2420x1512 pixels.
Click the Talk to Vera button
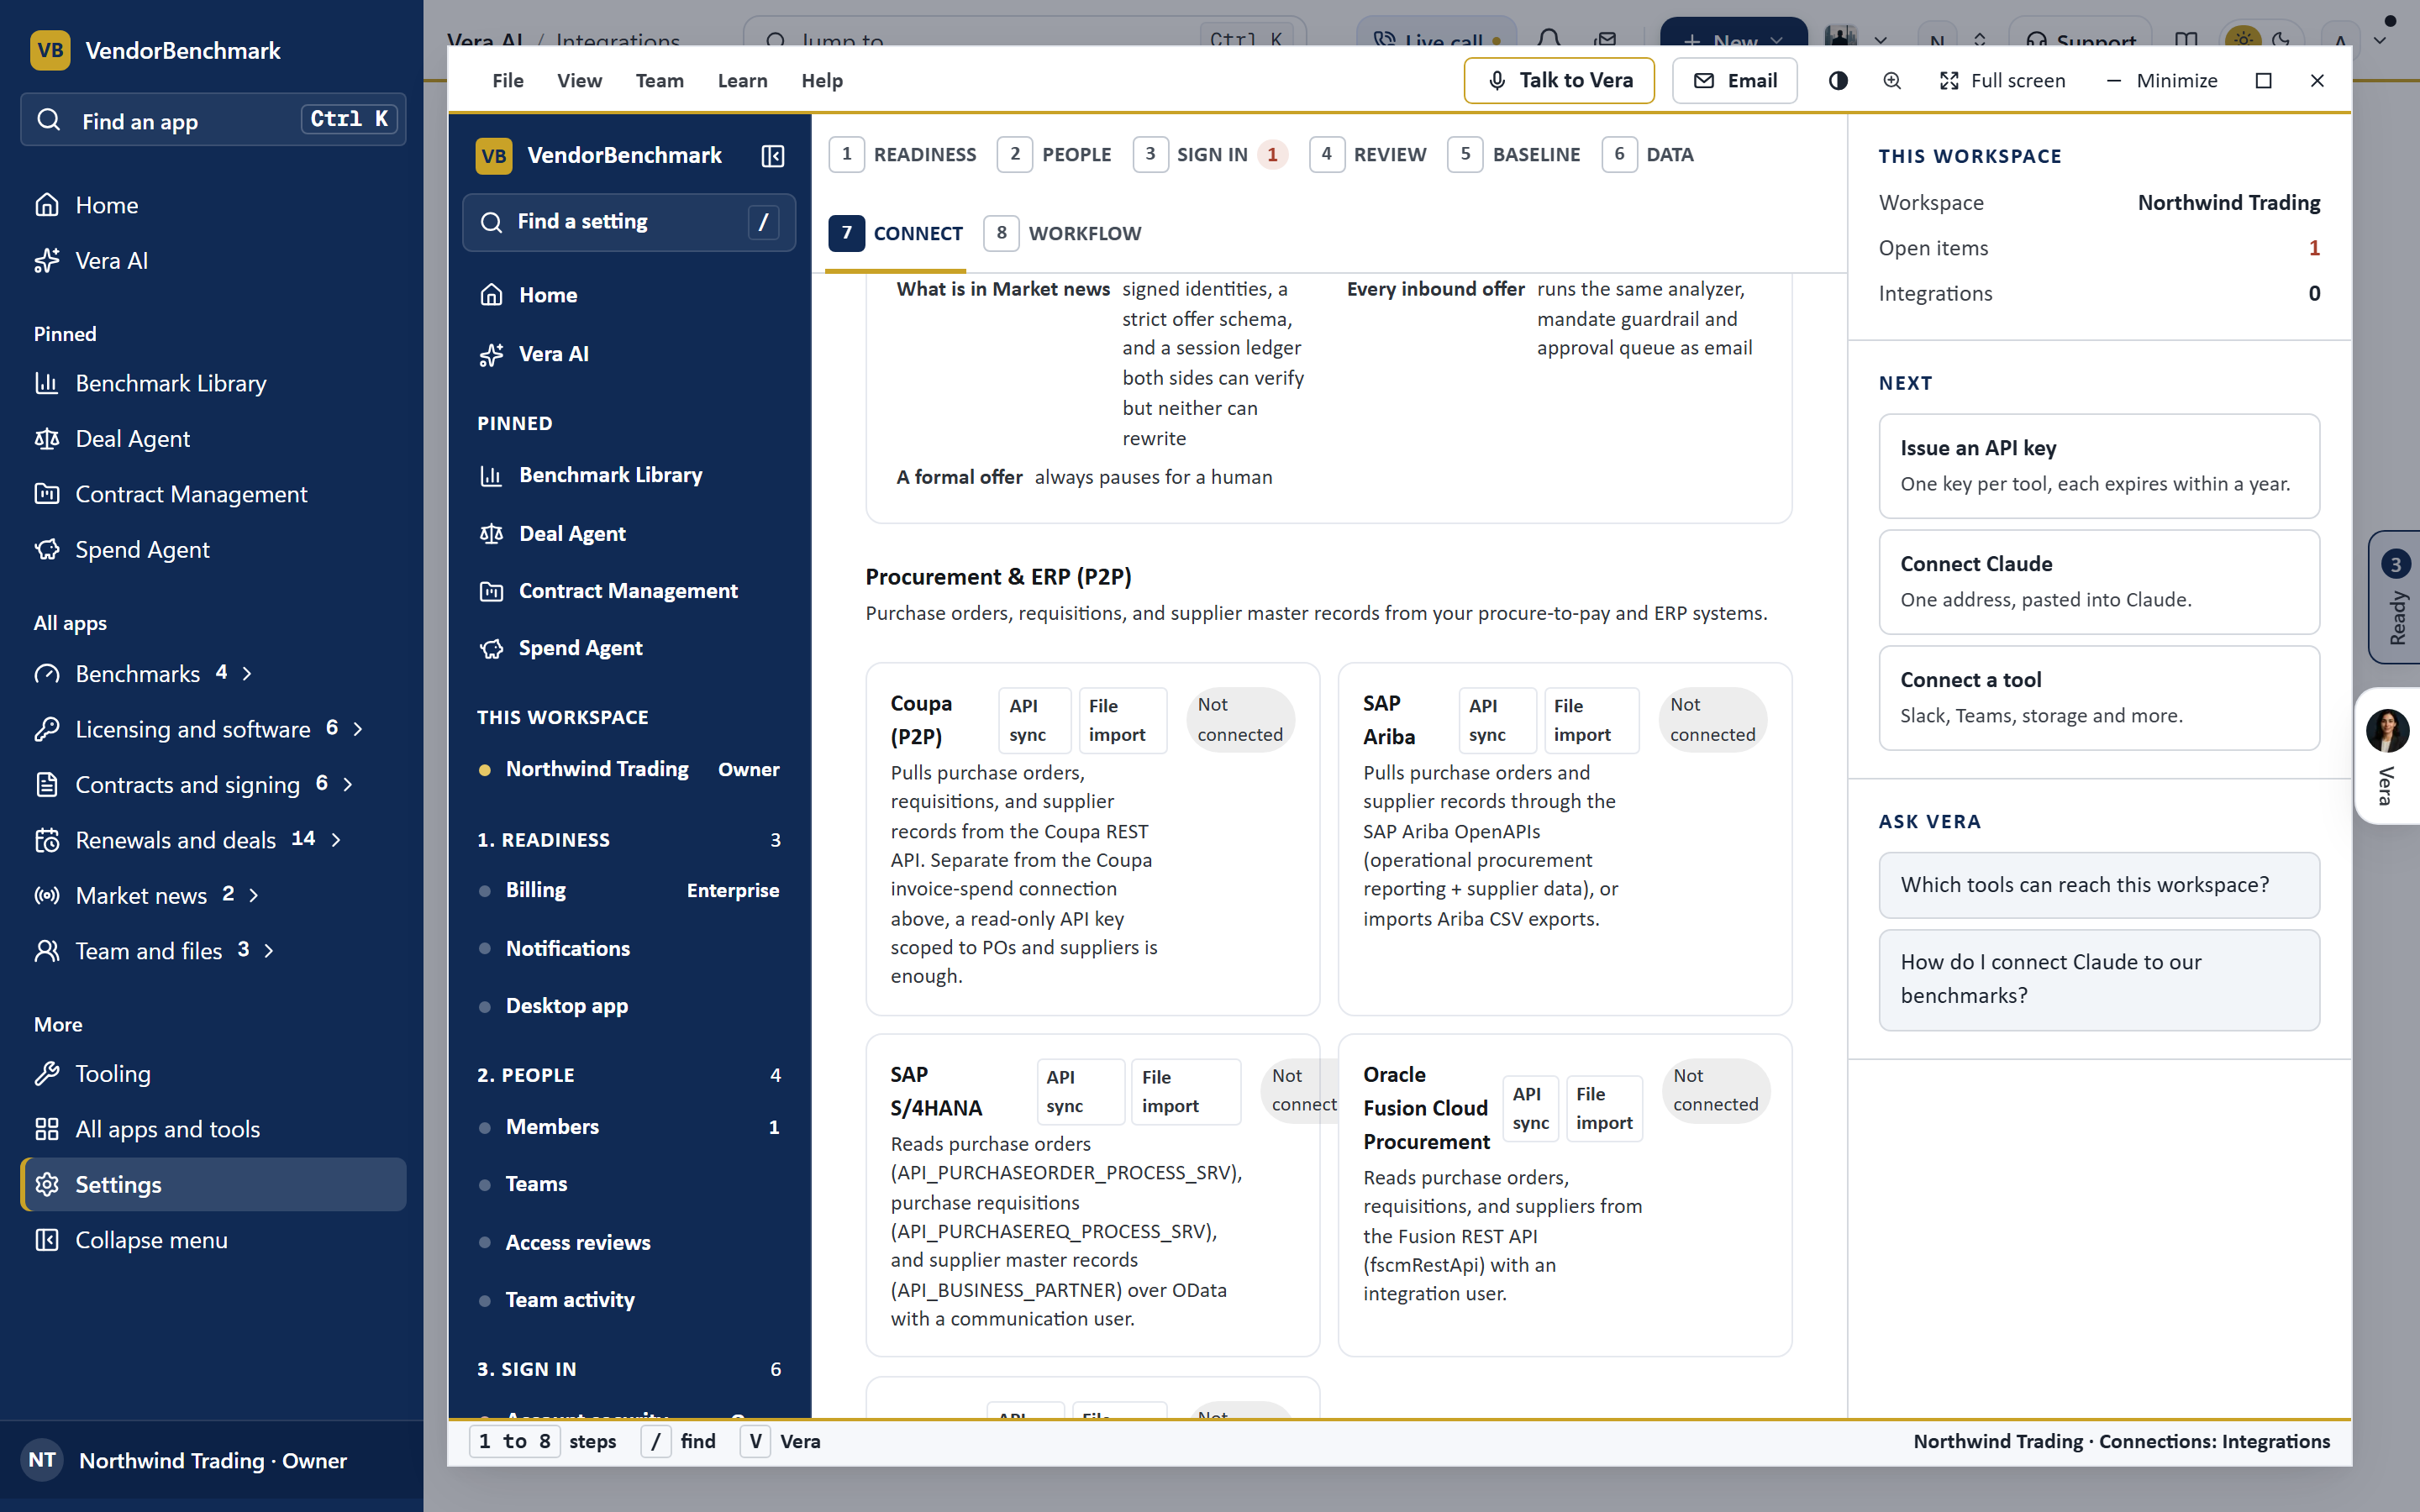(1559, 81)
